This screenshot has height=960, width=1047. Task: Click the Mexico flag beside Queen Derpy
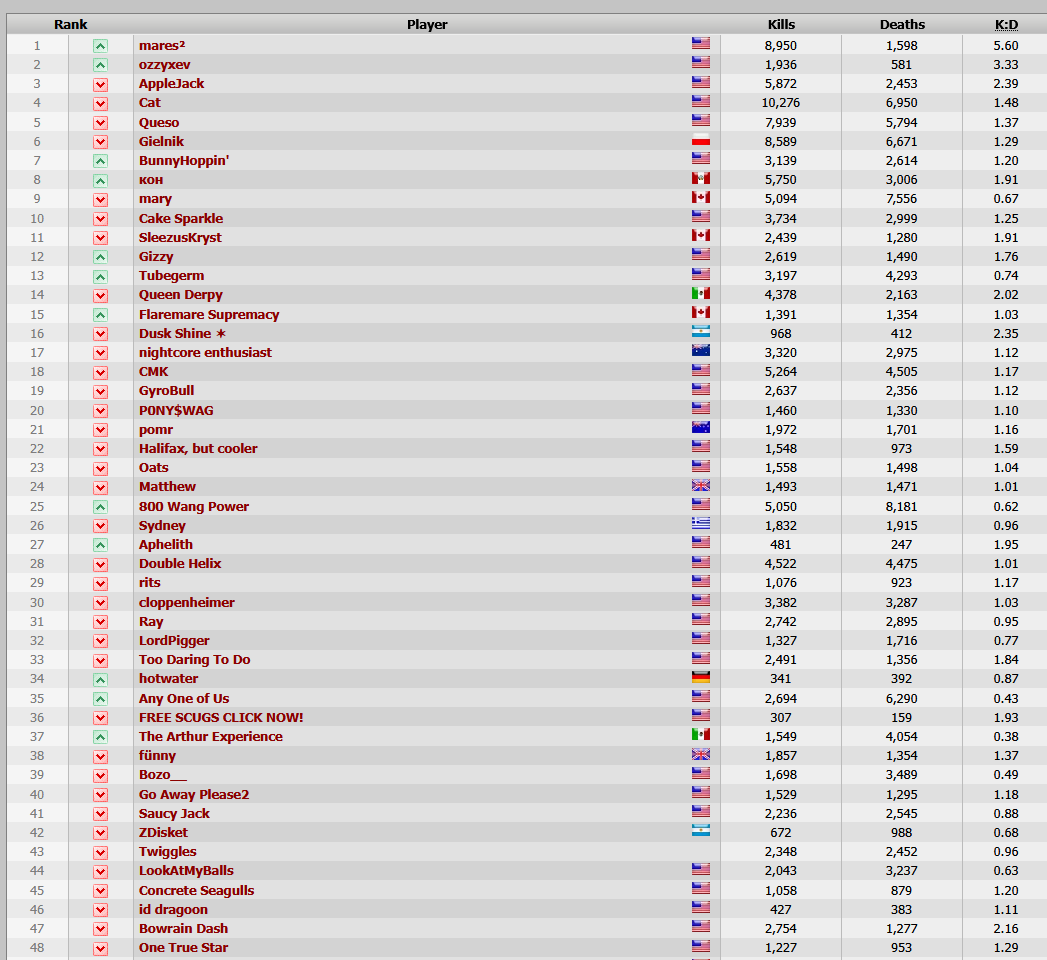700,293
